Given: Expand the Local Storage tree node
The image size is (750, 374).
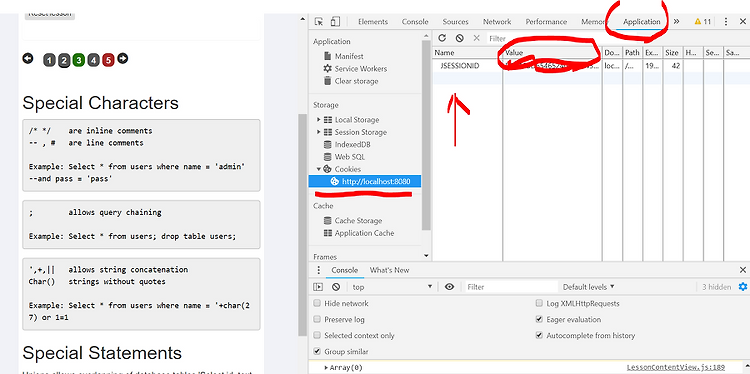Looking at the screenshot, I should click(x=319, y=119).
